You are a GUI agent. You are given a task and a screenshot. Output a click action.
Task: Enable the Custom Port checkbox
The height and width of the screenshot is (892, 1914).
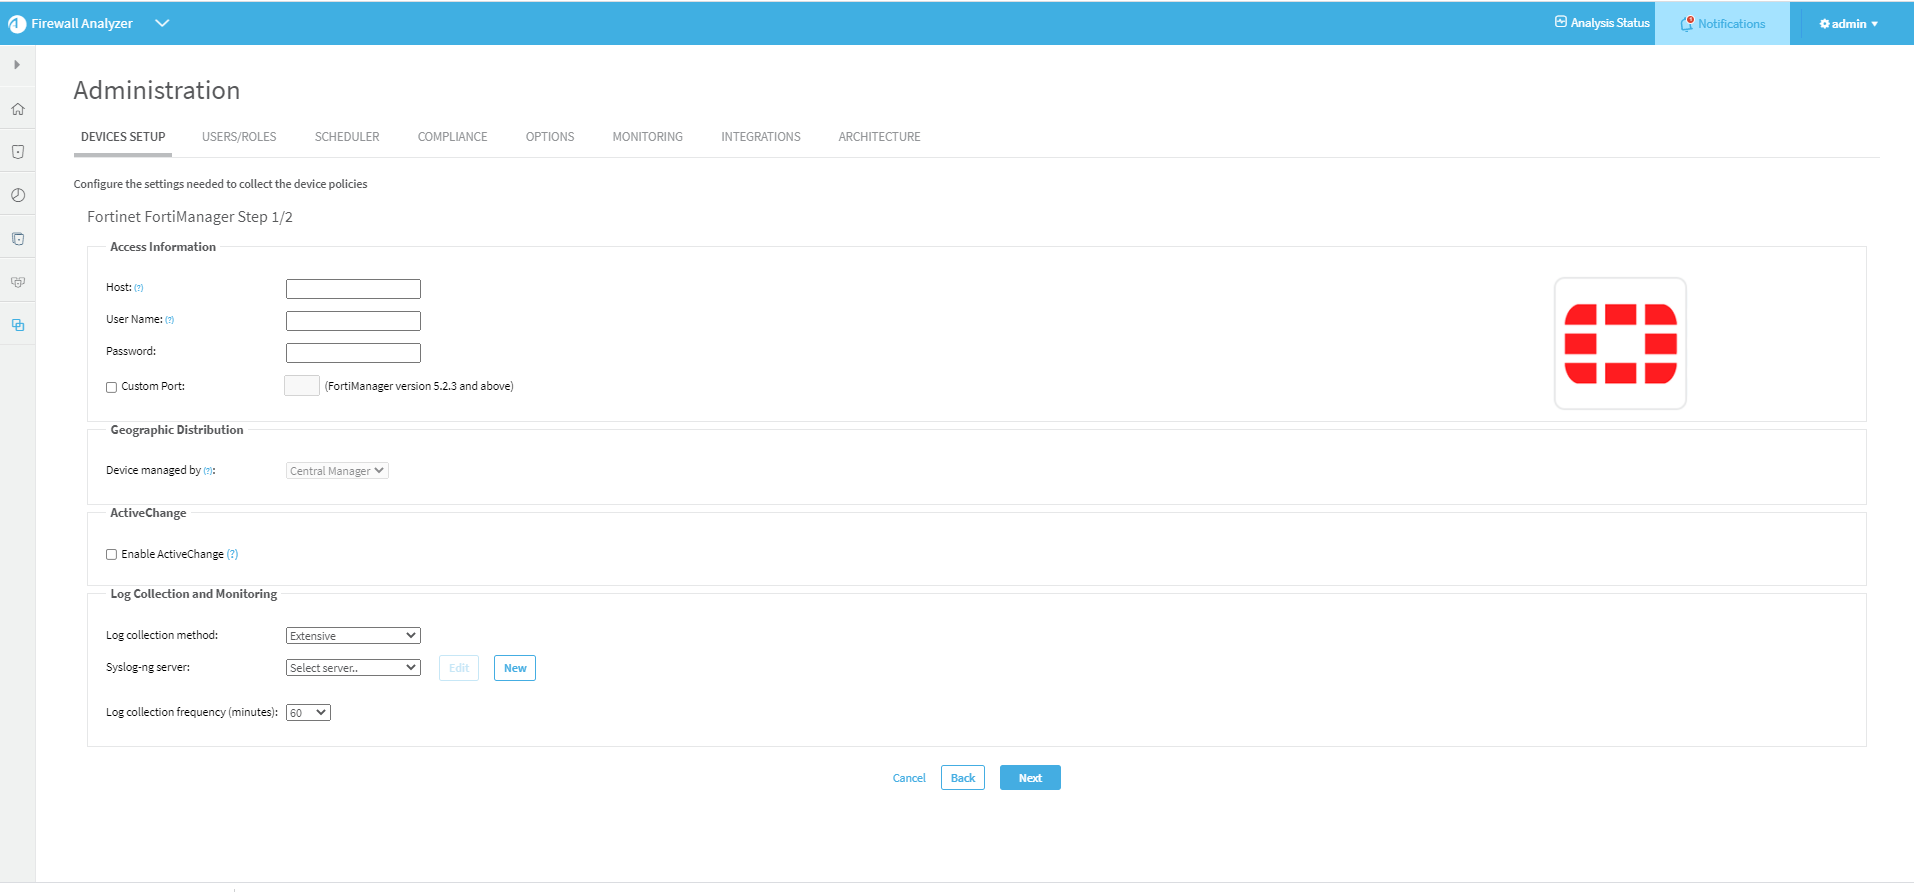(x=112, y=387)
